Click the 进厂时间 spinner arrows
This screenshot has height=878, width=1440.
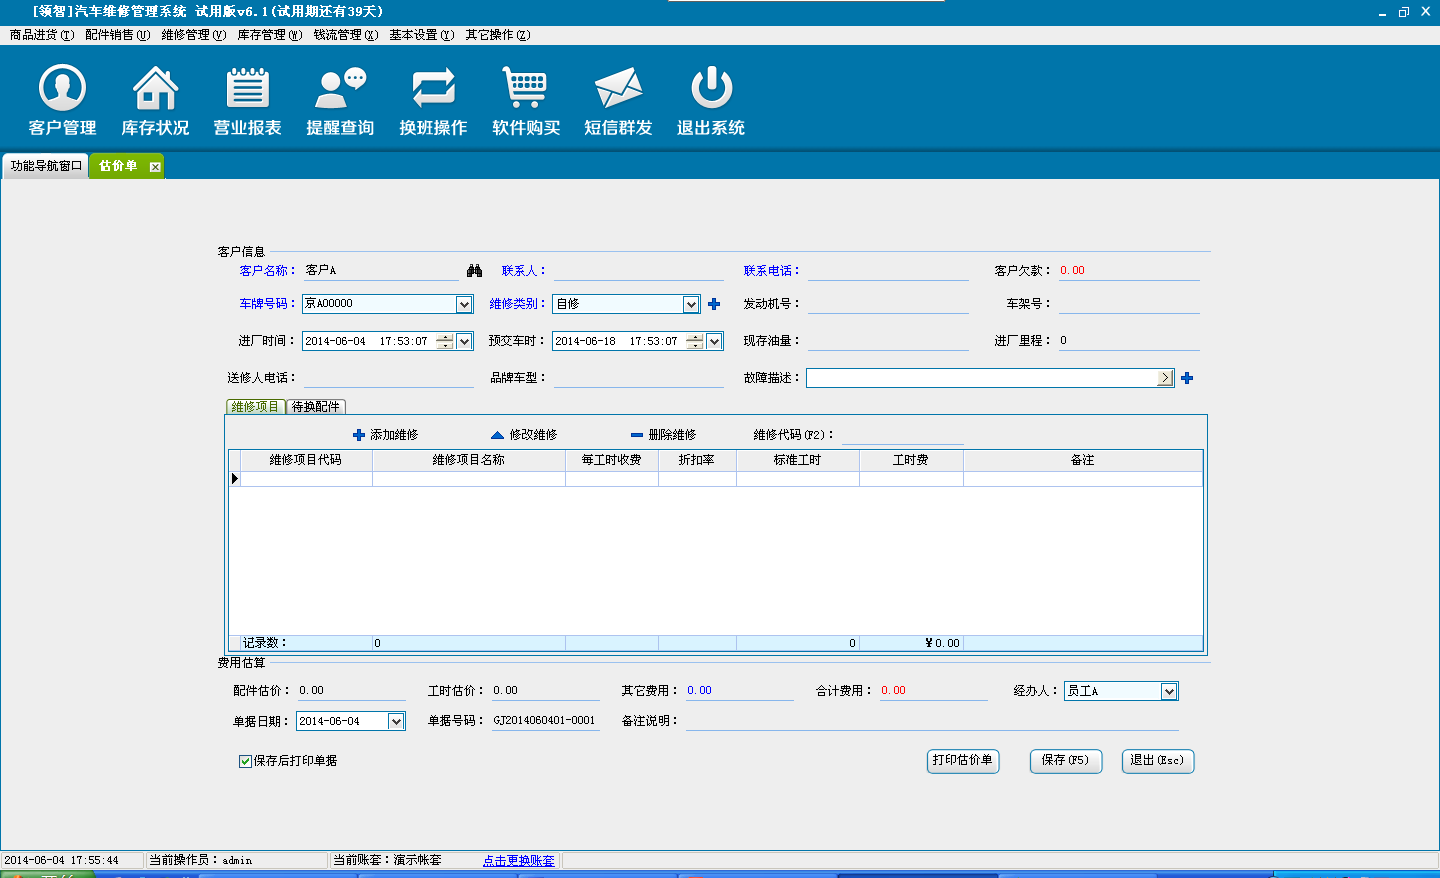click(x=444, y=341)
